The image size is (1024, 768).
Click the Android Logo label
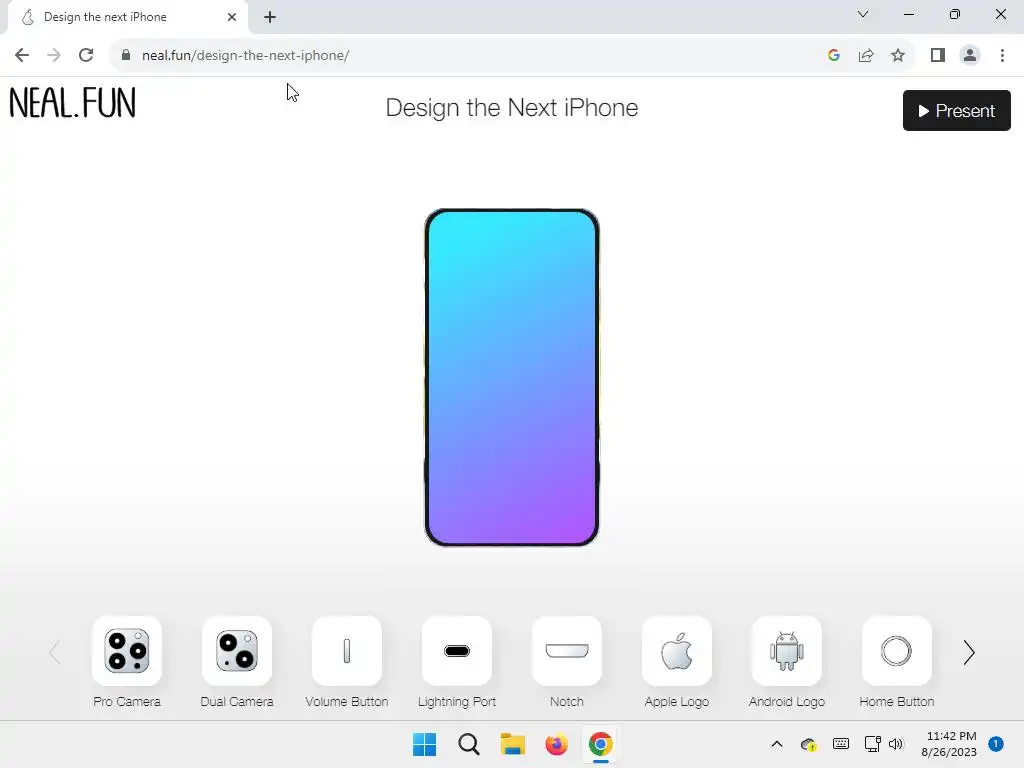click(x=787, y=701)
